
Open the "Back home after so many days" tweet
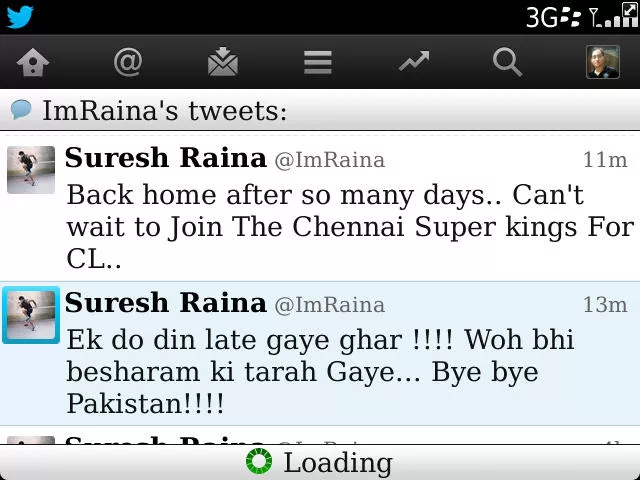click(320, 207)
